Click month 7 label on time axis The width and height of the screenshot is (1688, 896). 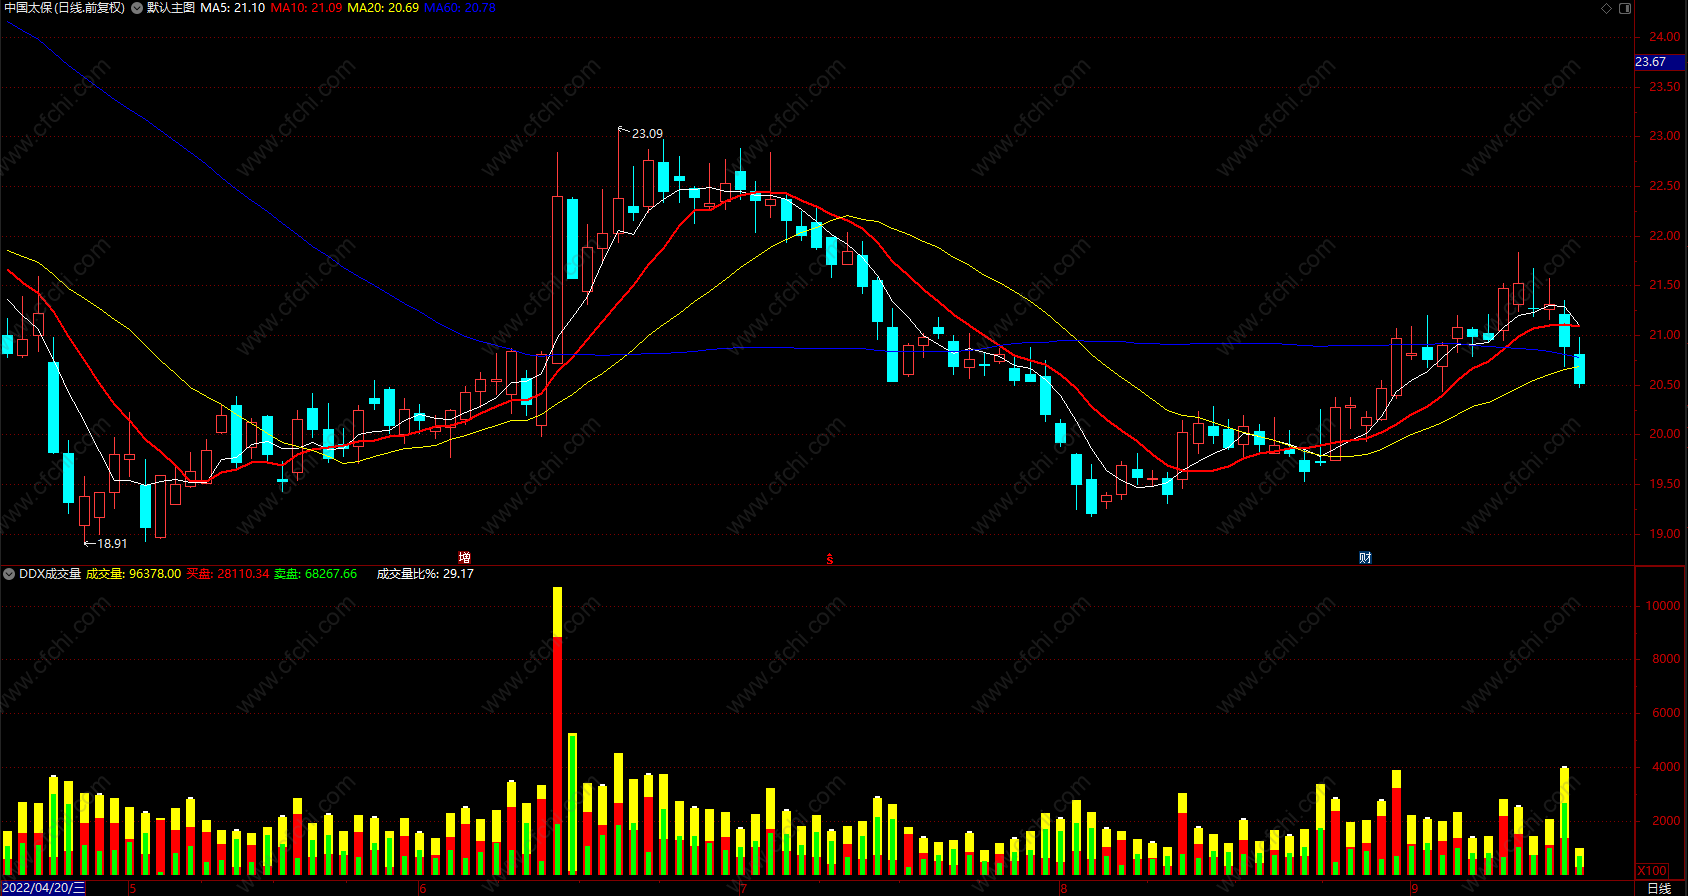743,889
